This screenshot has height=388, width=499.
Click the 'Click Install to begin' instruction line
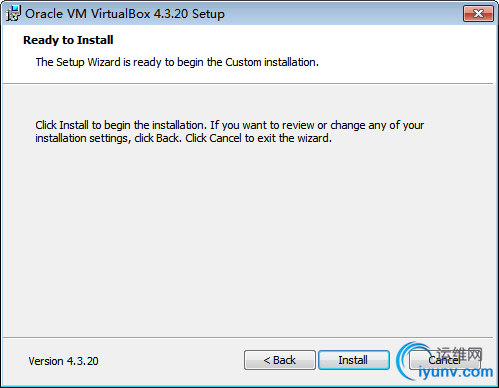230,125
